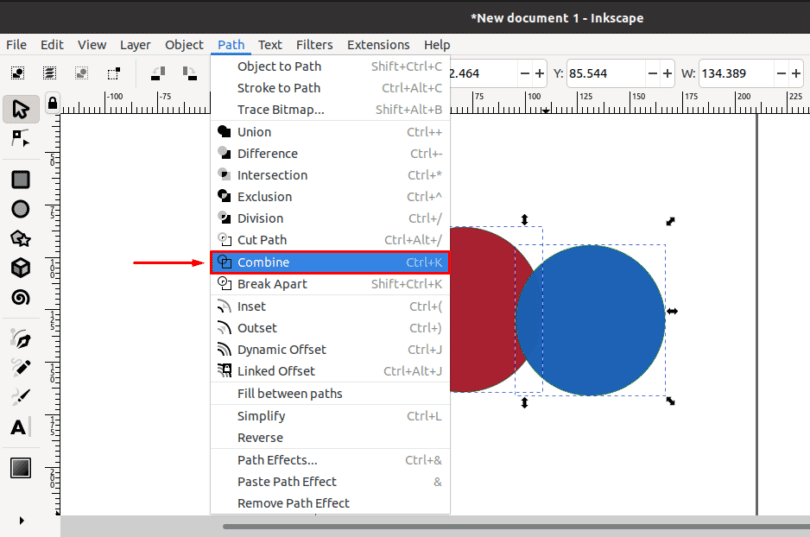Select the Node editing tool
The width and height of the screenshot is (810, 537).
click(x=21, y=138)
